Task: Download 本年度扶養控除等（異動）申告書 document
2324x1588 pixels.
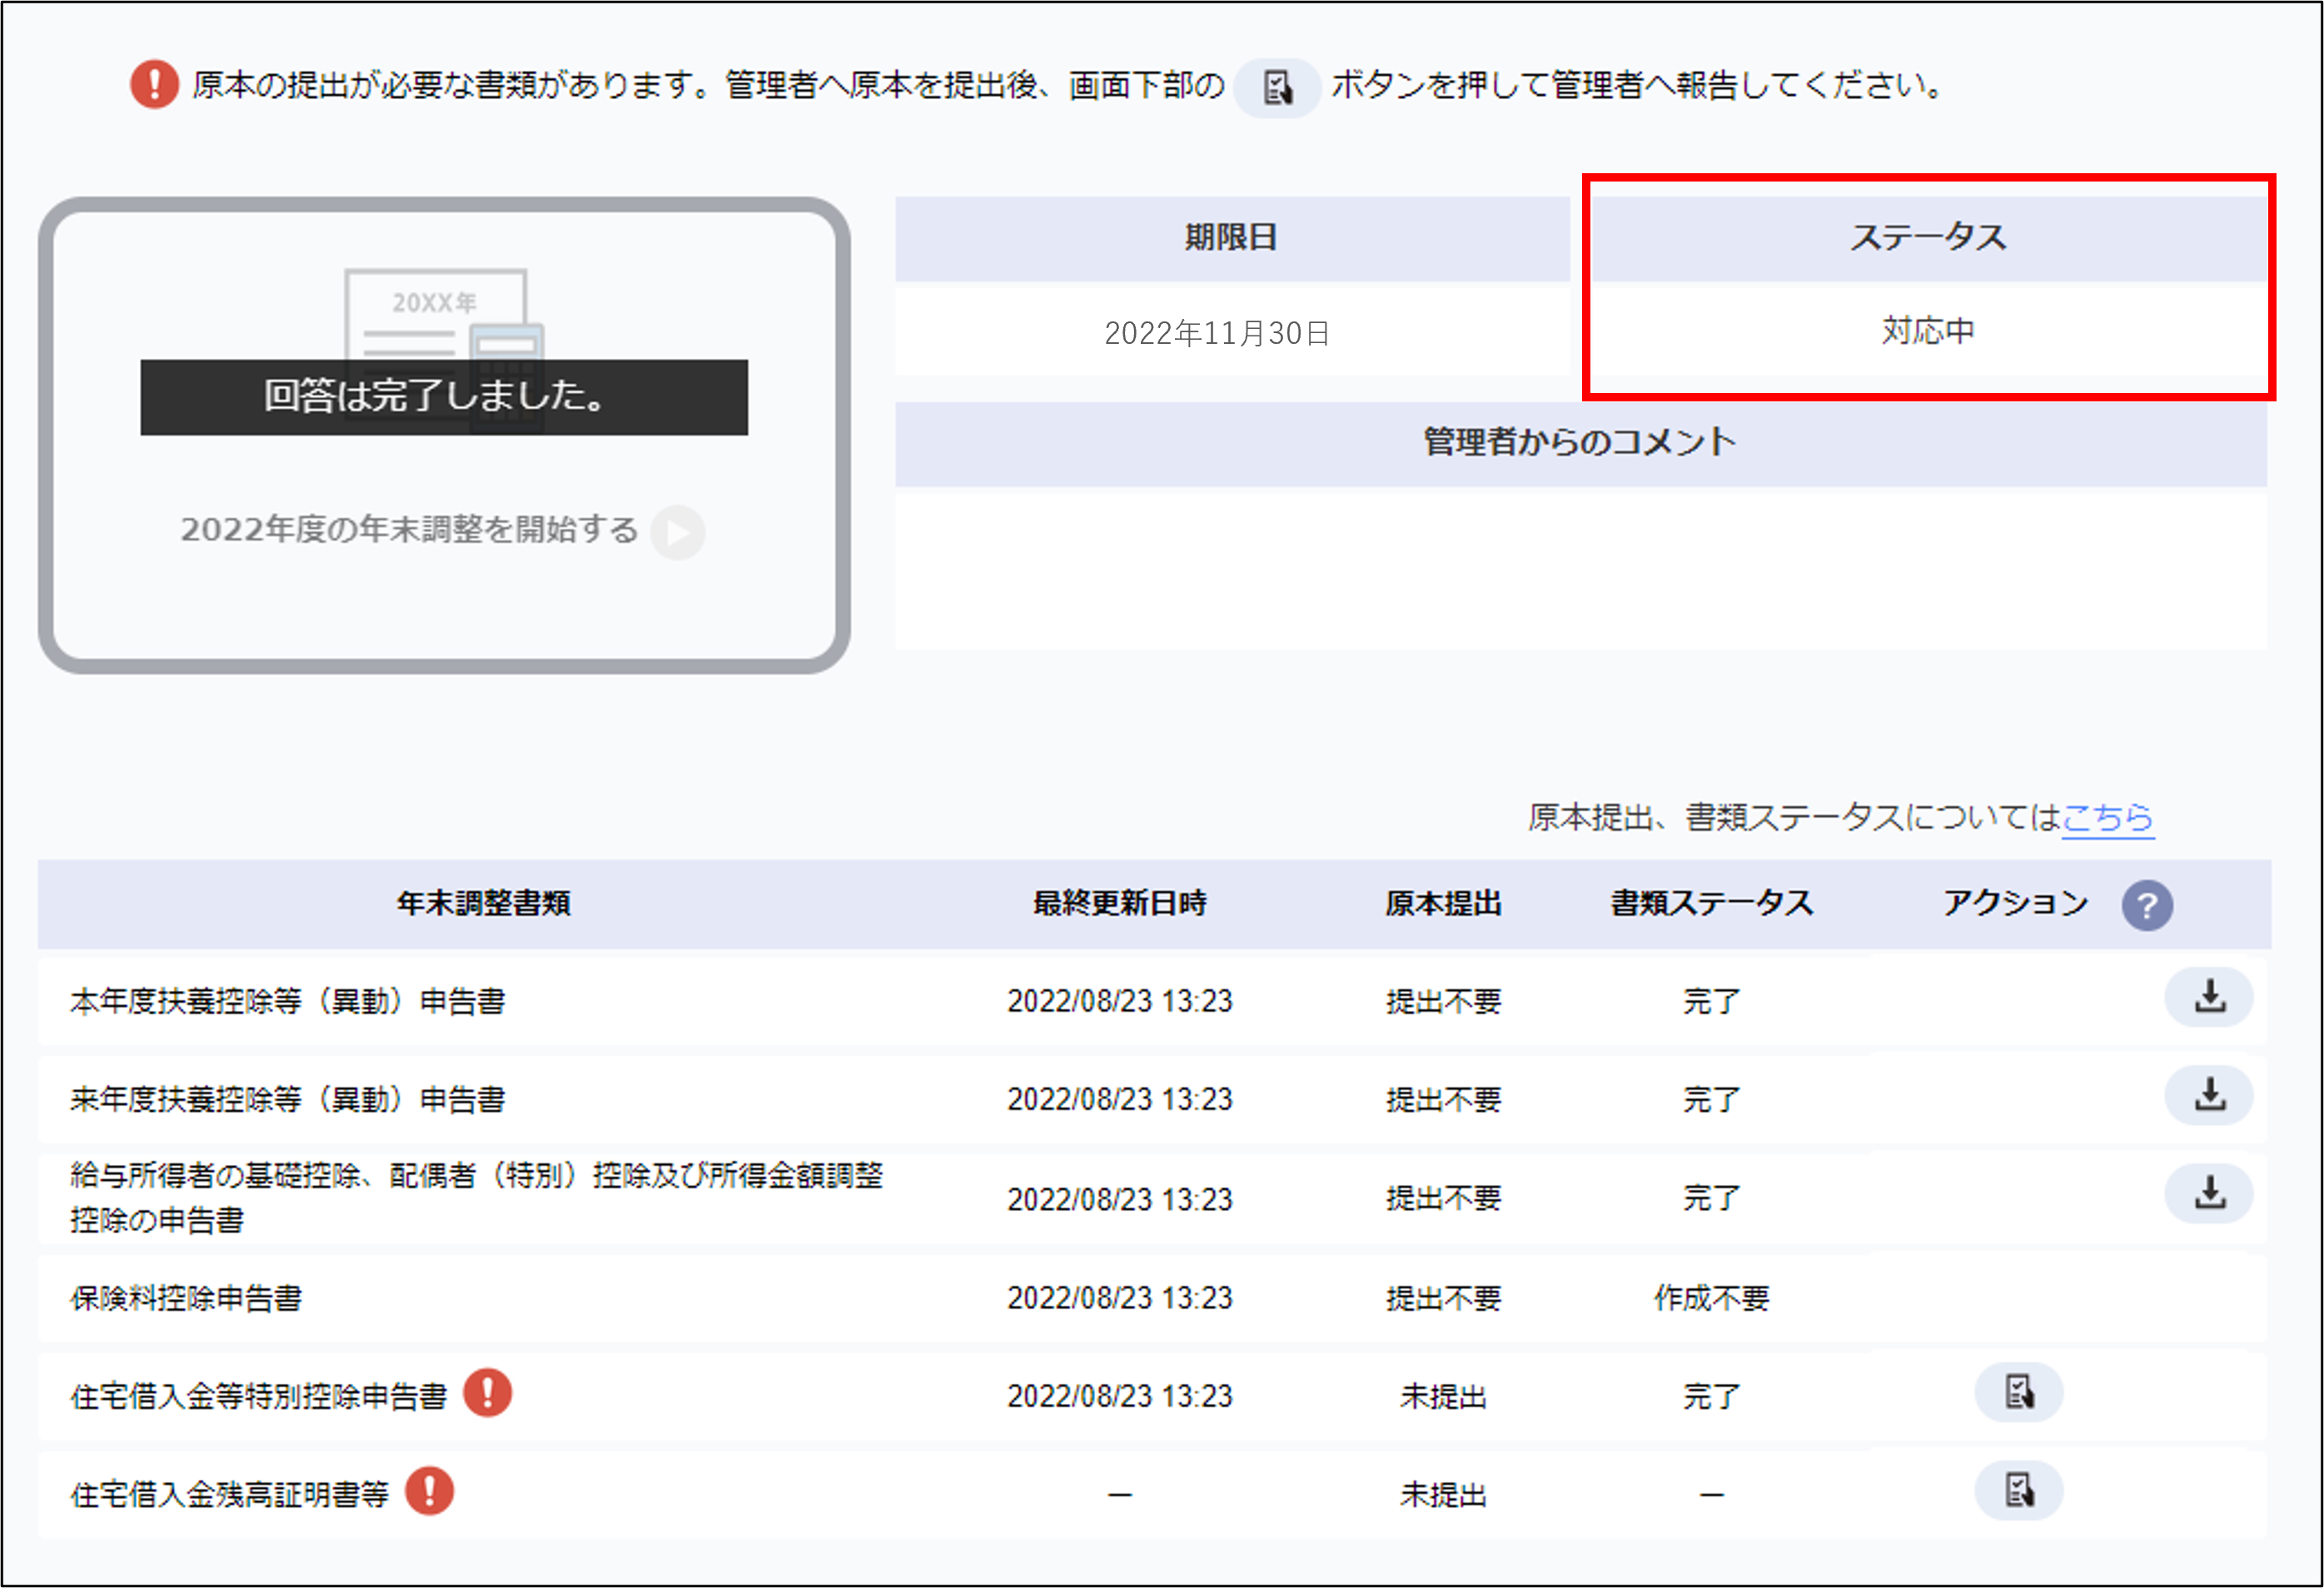Action: click(2208, 998)
